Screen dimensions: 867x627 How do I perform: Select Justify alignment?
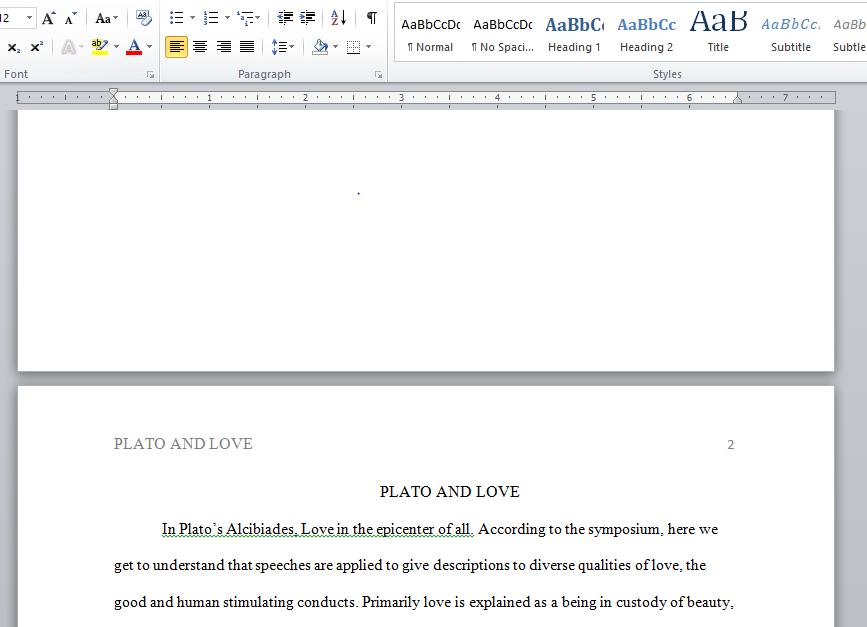pyautogui.click(x=247, y=47)
